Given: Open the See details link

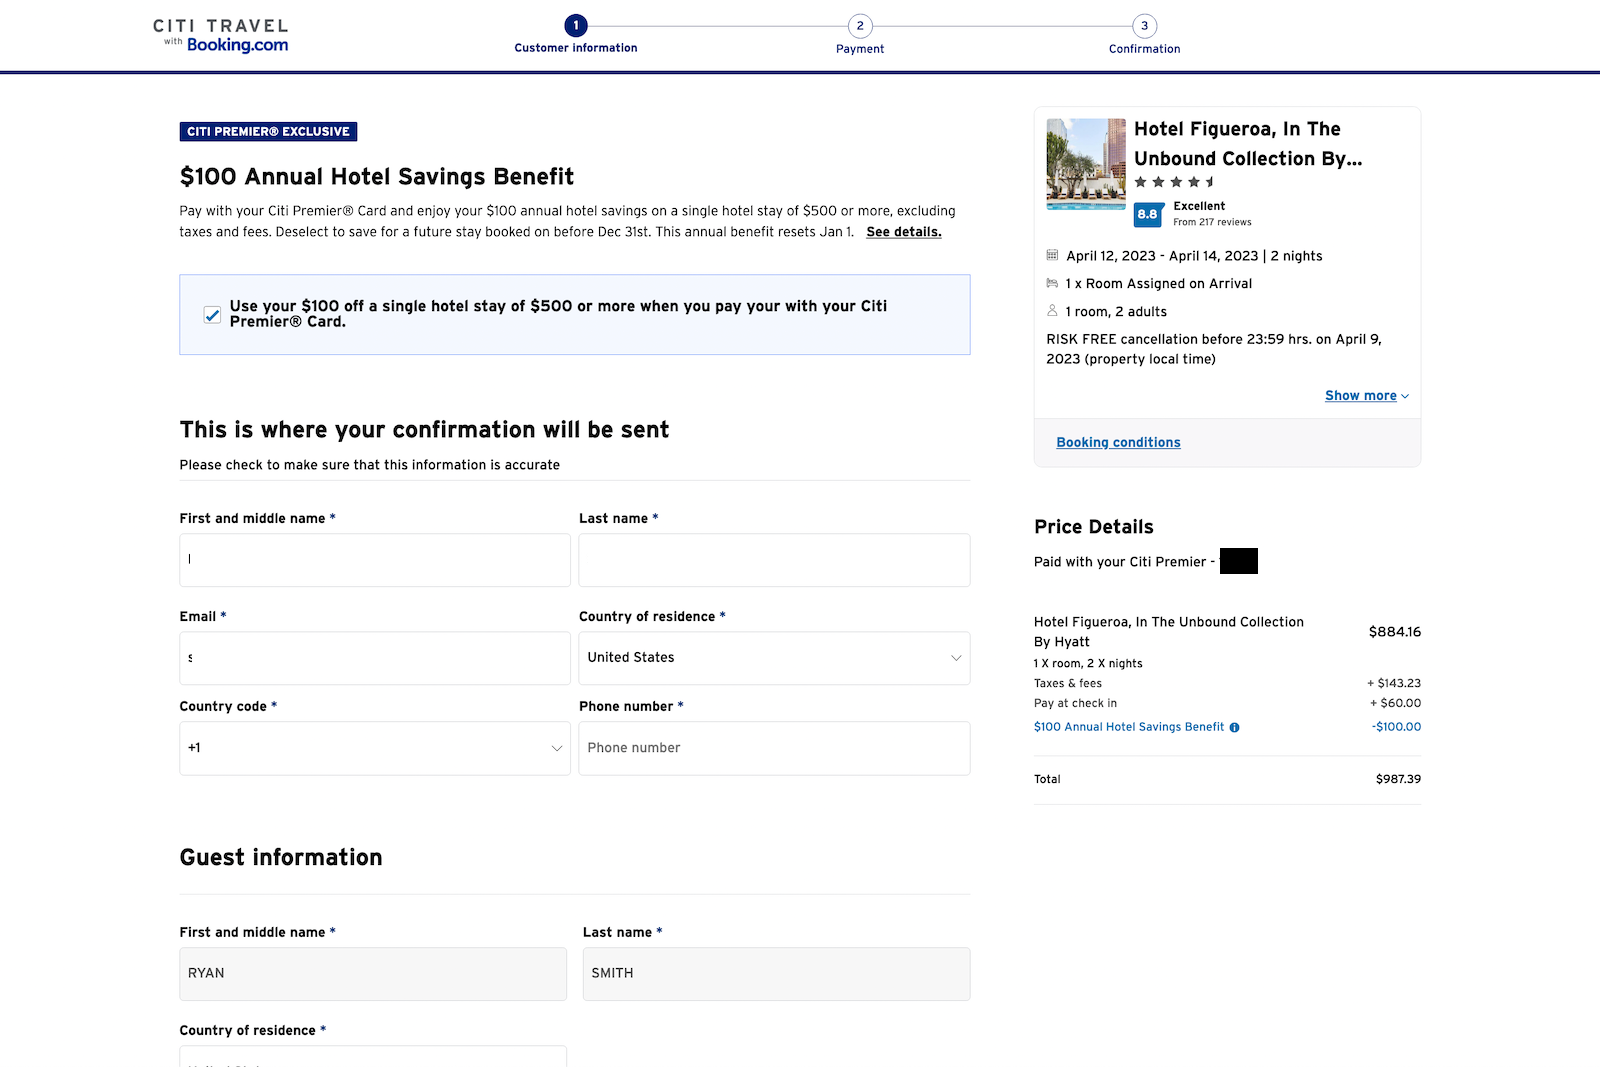Looking at the screenshot, I should pyautogui.click(x=904, y=232).
